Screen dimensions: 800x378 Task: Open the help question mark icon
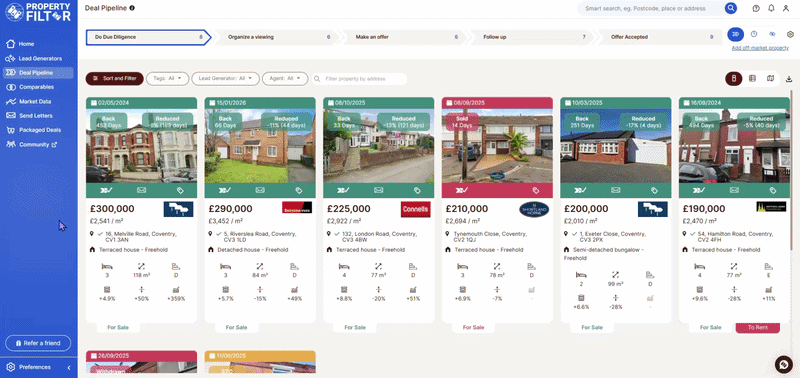pyautogui.click(x=756, y=8)
